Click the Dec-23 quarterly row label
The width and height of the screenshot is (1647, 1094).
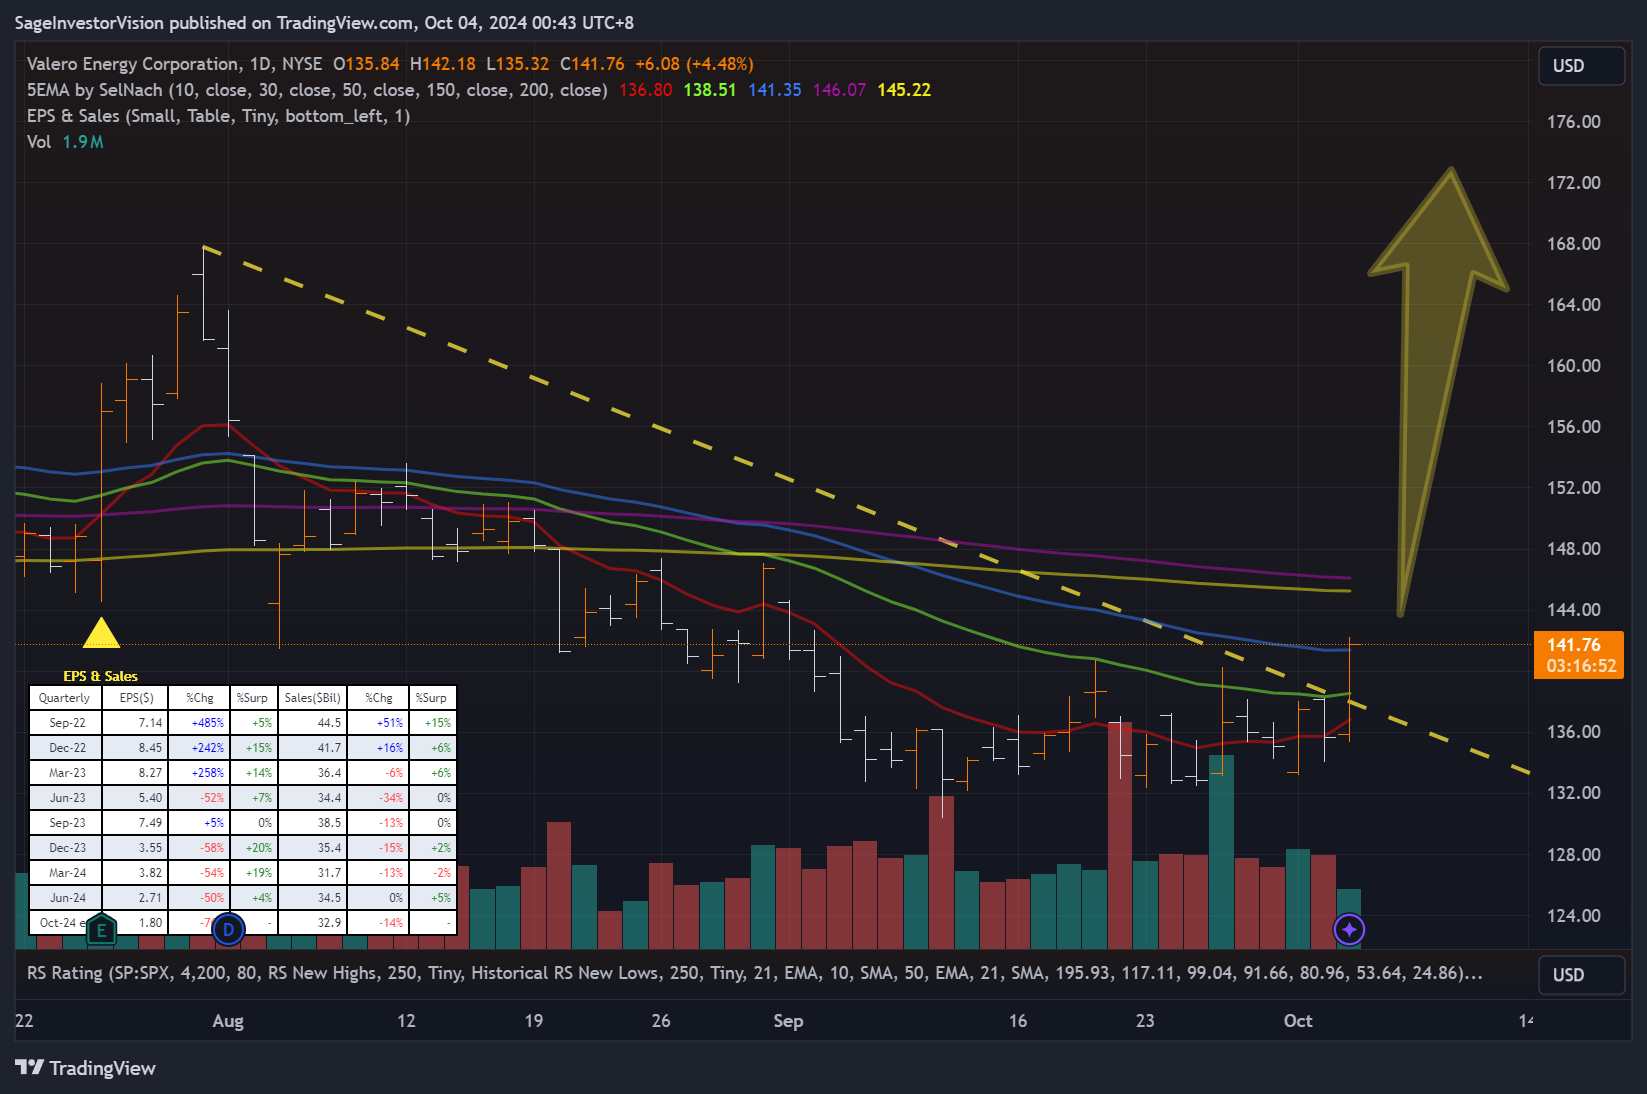pyautogui.click(x=67, y=848)
